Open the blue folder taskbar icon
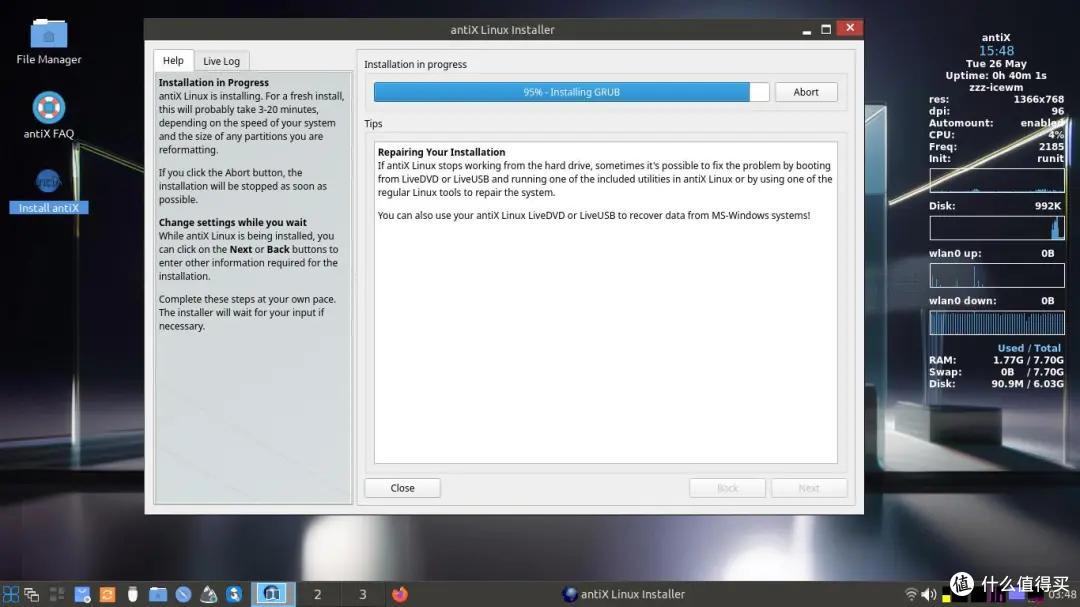Image resolution: width=1080 pixels, height=607 pixels. (158, 594)
